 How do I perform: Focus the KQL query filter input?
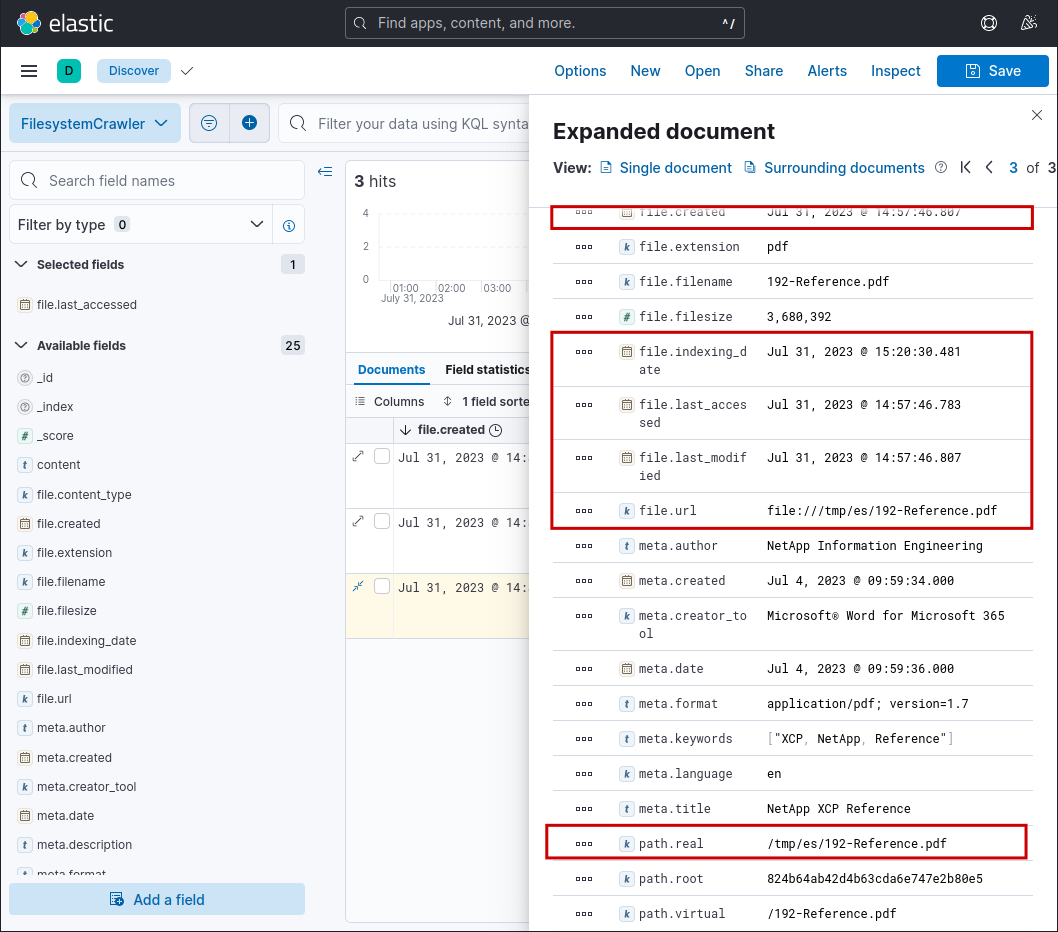(x=405, y=124)
